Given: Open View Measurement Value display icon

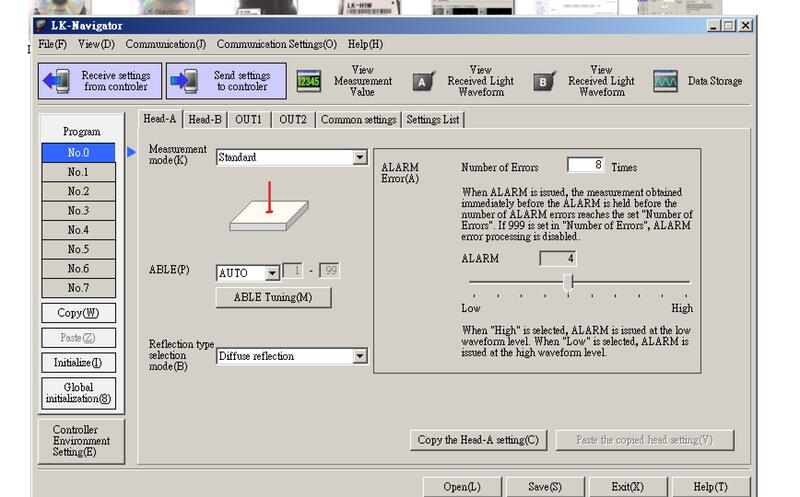Looking at the screenshot, I should point(308,82).
